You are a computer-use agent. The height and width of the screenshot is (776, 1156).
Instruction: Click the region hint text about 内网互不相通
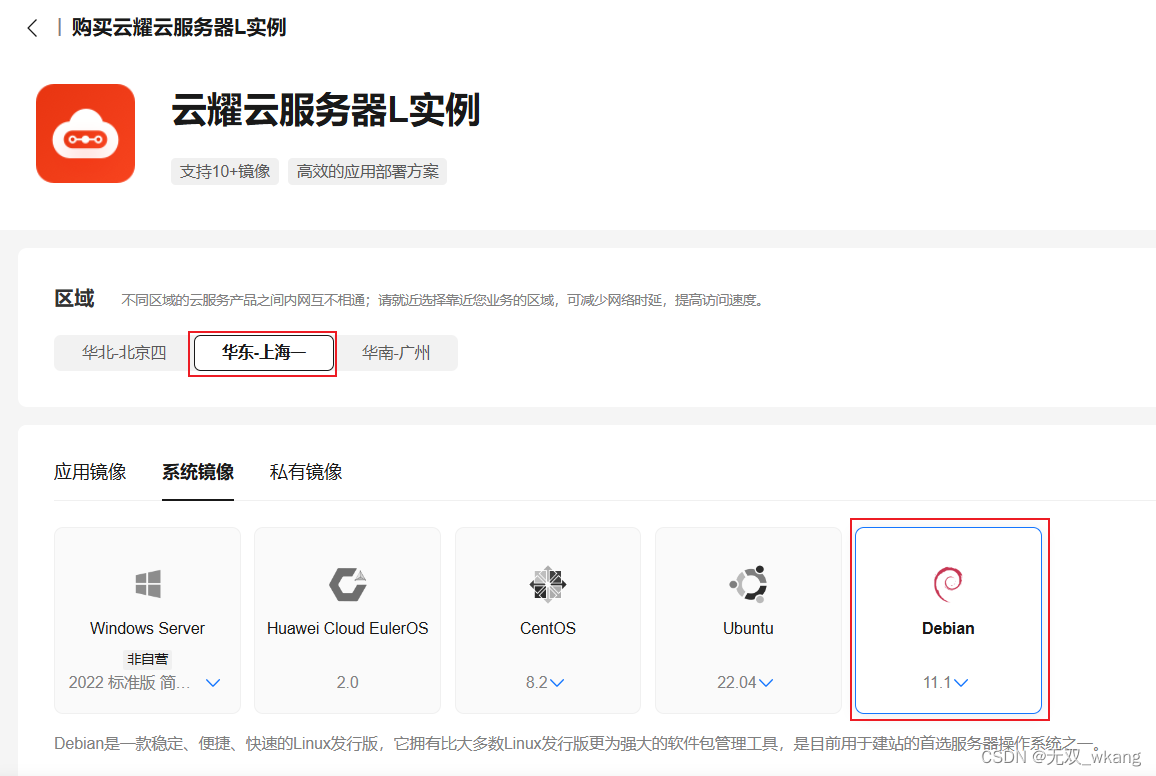pos(445,300)
